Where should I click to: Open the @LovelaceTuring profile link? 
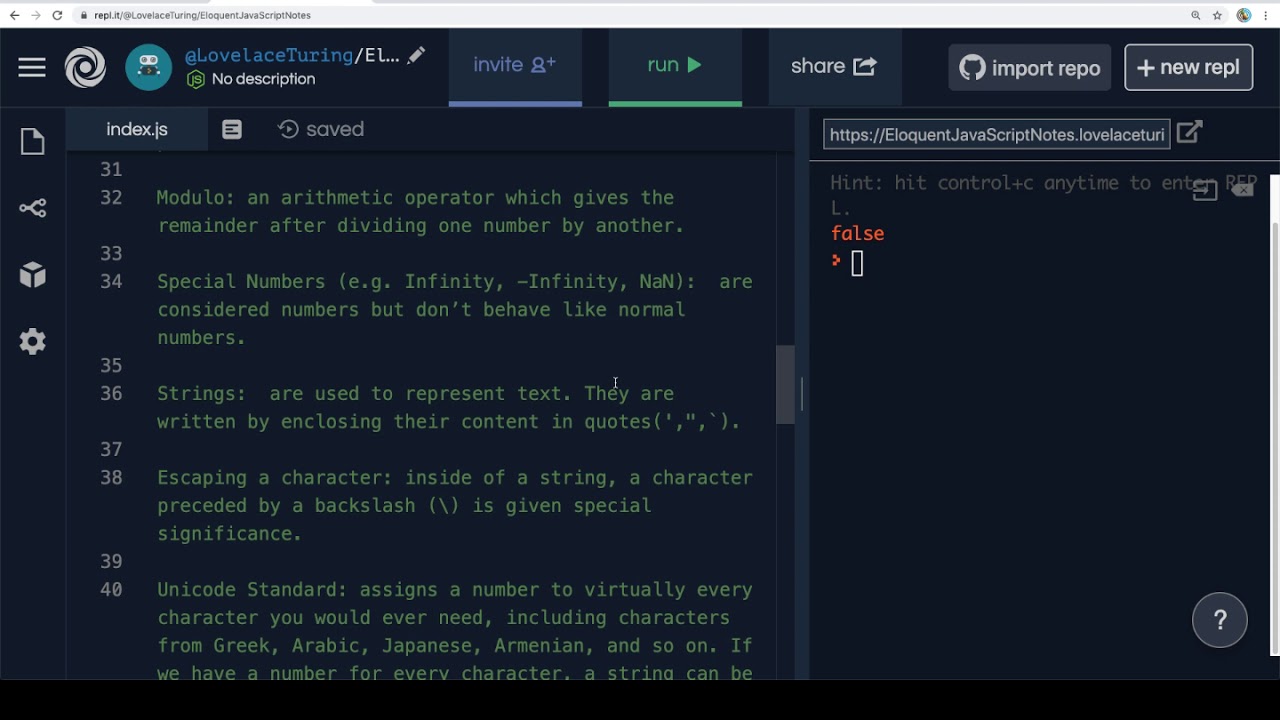[x=269, y=55]
